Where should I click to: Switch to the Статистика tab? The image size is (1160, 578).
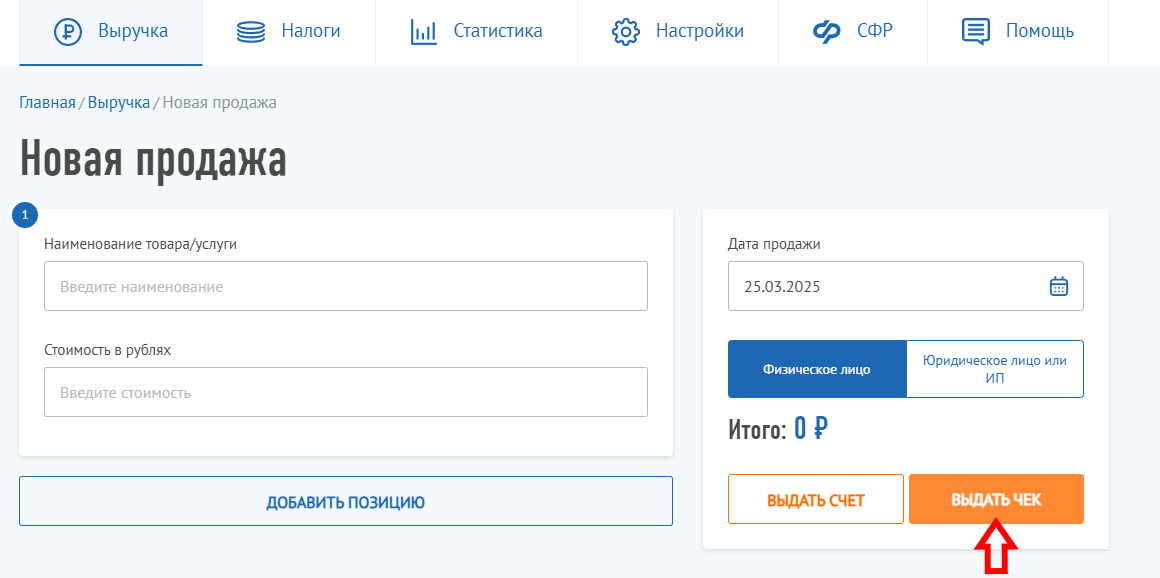tap(497, 31)
